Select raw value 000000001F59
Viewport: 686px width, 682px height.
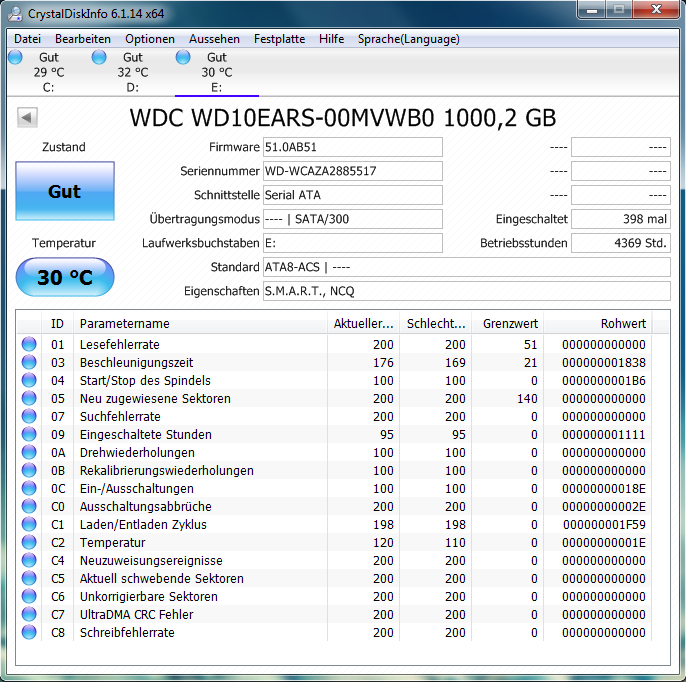point(604,525)
